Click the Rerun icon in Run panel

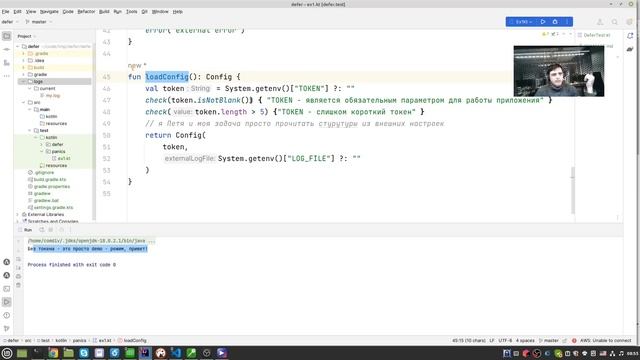[42, 230]
